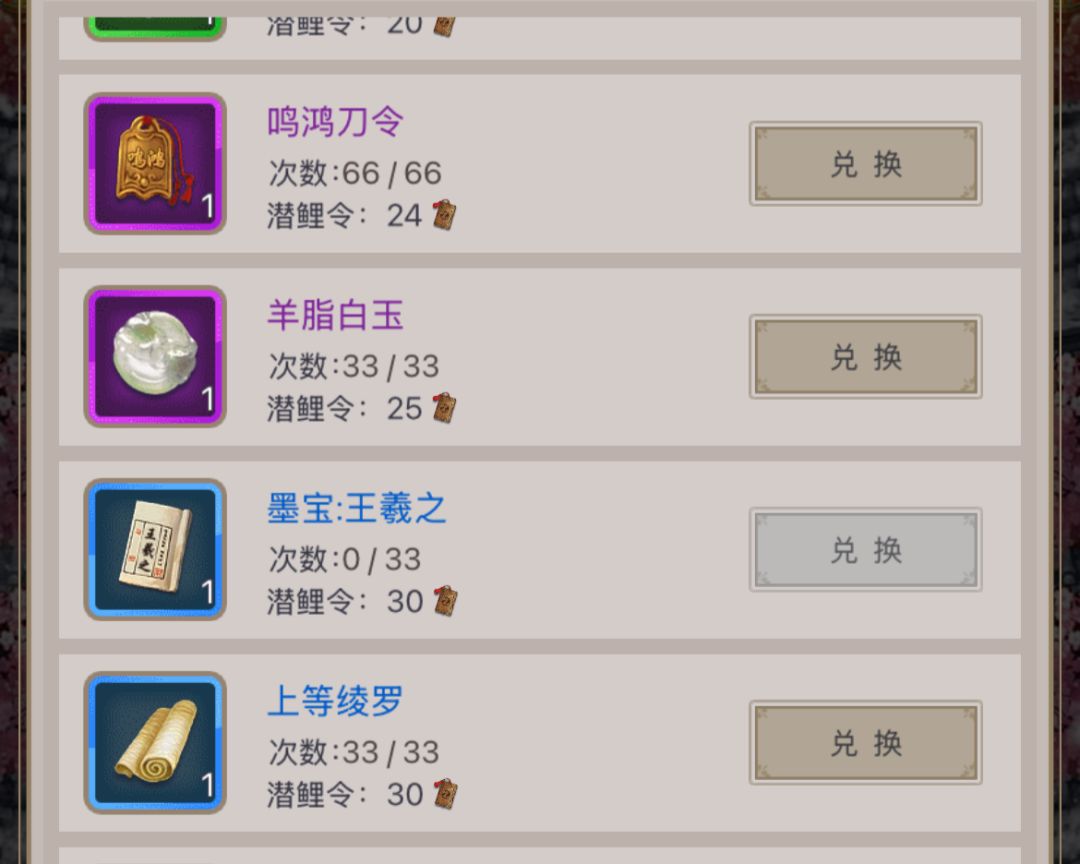
Task: Click the blue 墨宝:王羲之 title text
Action: coord(357,508)
